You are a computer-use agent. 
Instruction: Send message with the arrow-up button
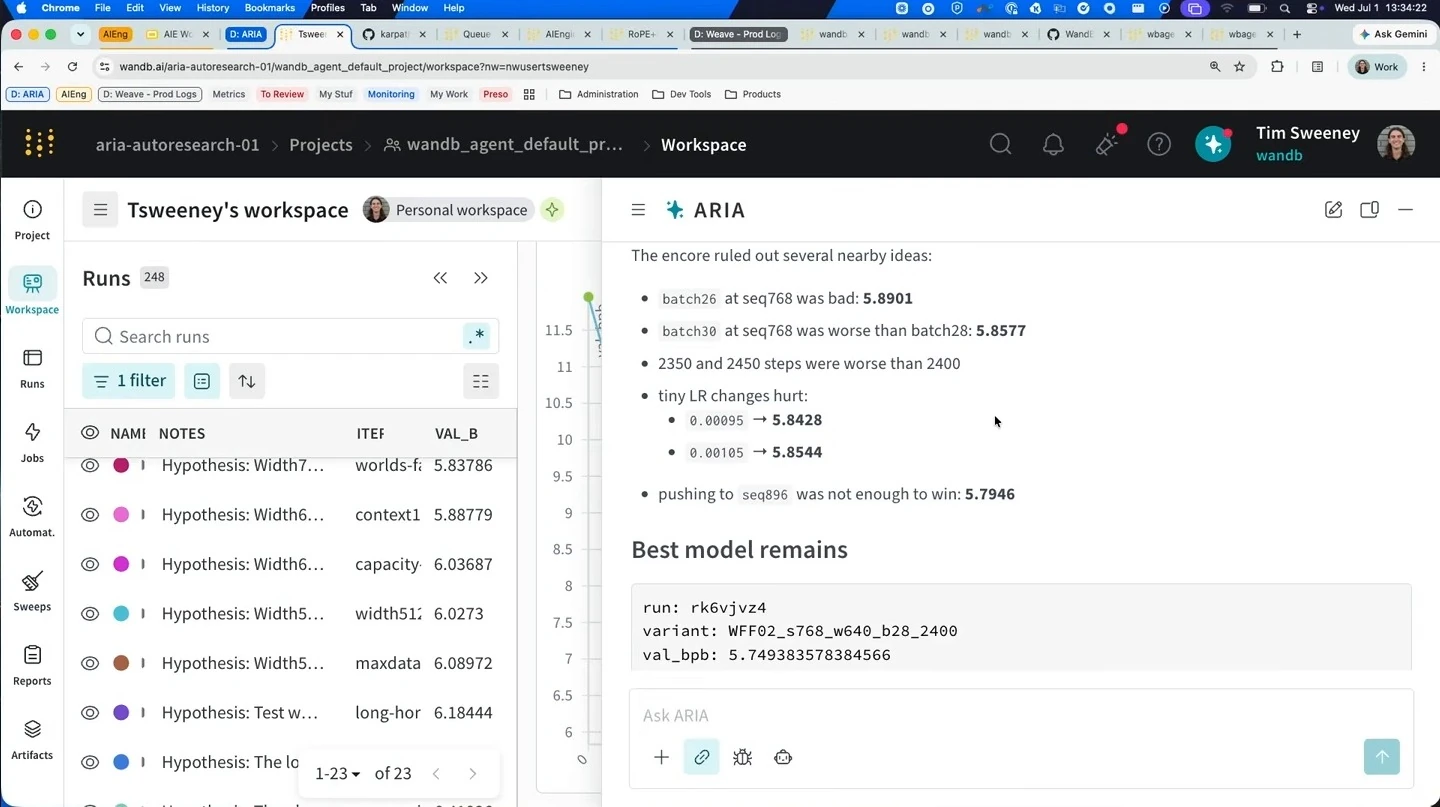pos(1382,757)
